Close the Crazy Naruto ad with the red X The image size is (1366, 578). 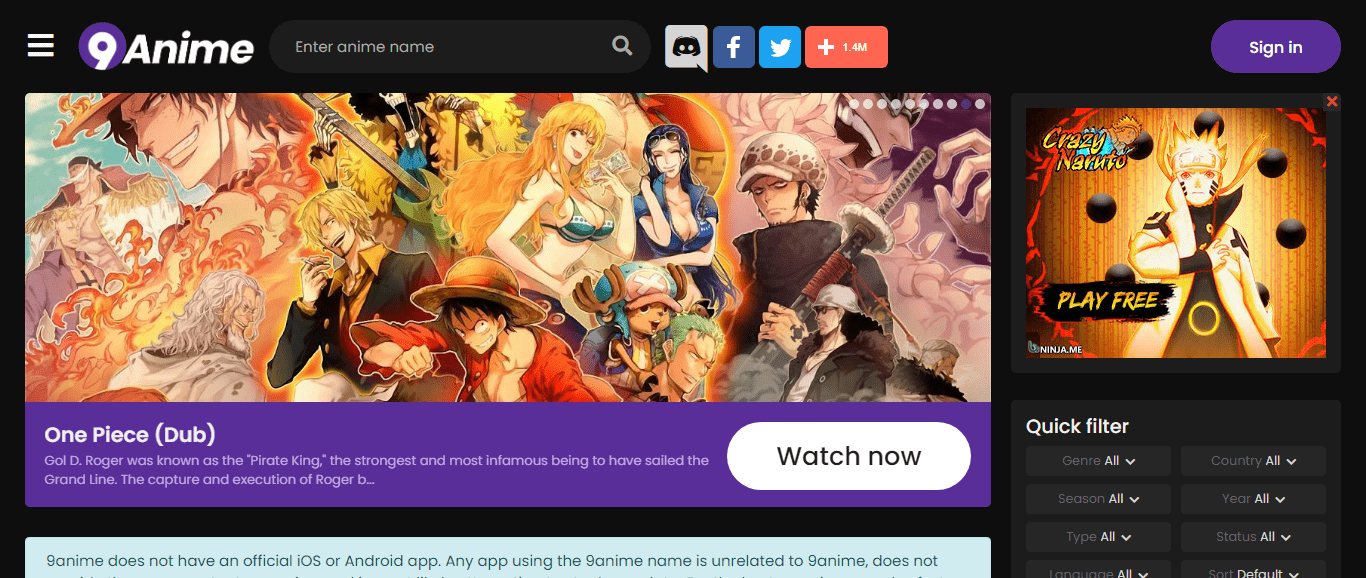(x=1332, y=102)
